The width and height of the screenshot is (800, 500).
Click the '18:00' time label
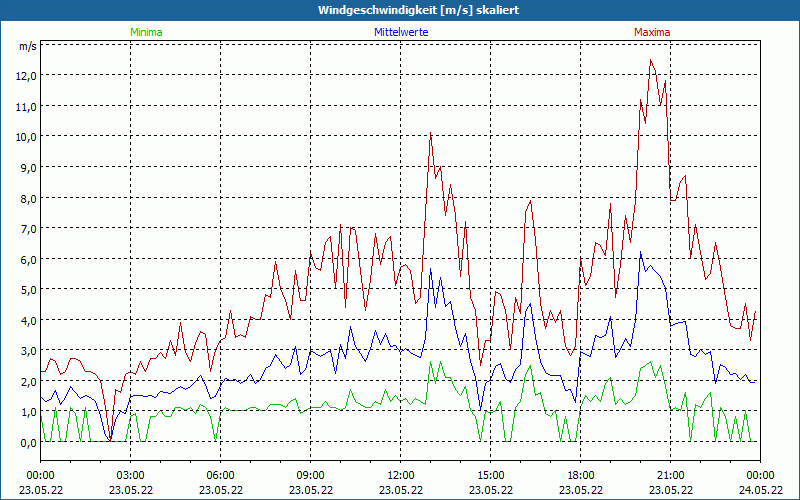[x=581, y=476]
